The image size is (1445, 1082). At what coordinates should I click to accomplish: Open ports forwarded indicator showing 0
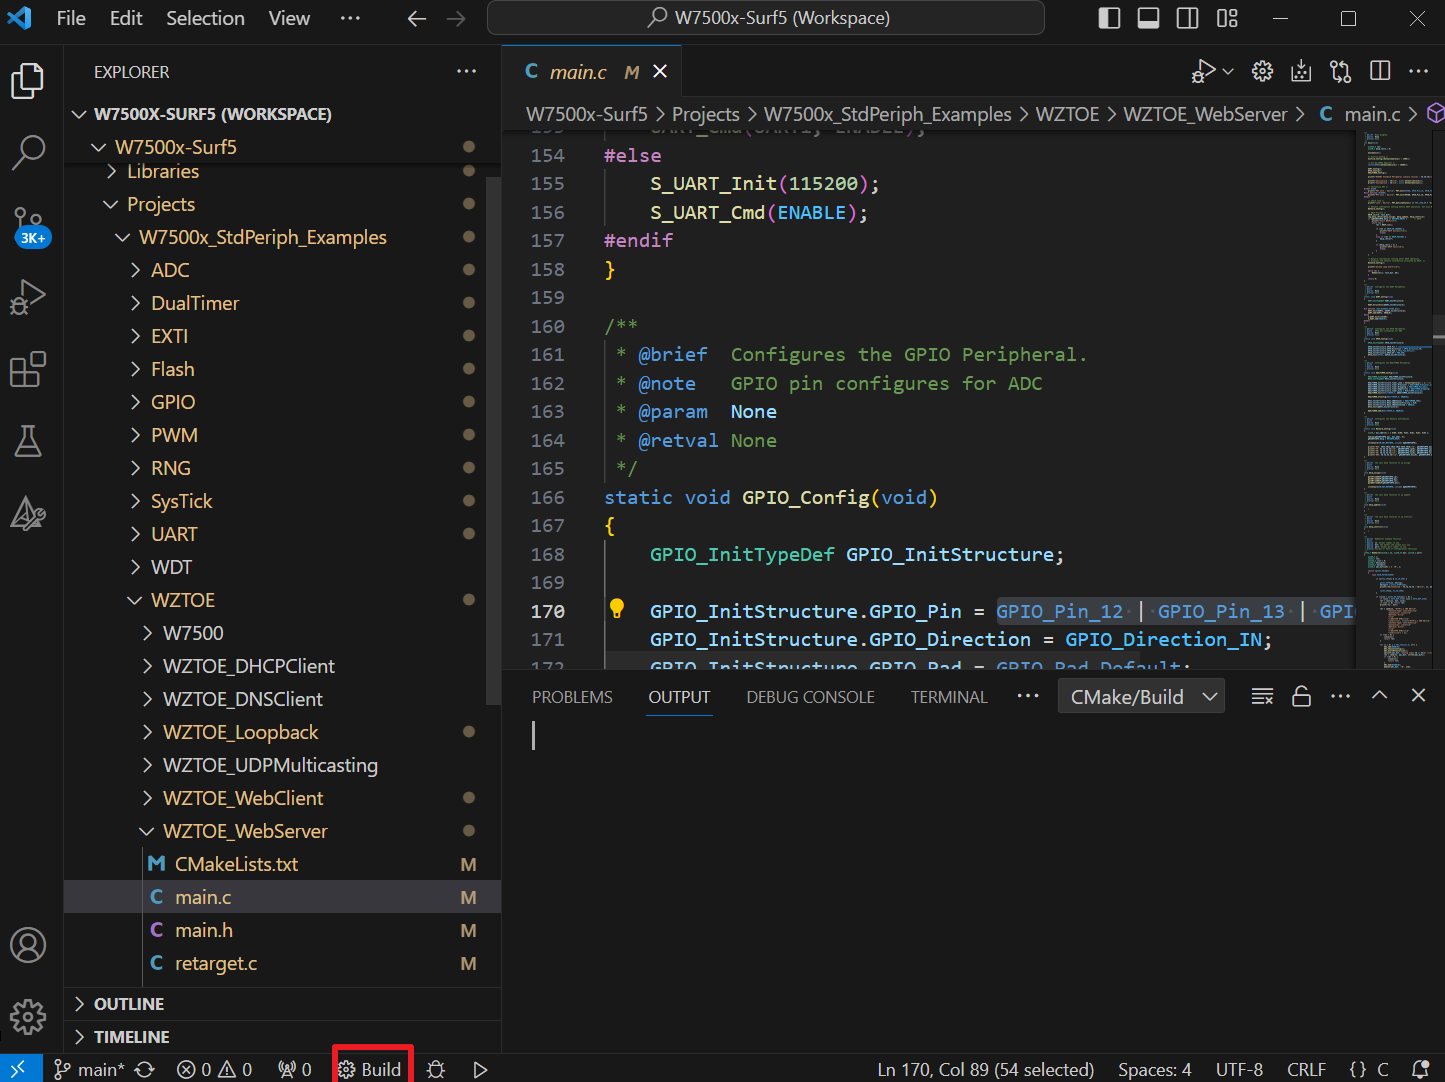tap(295, 1069)
